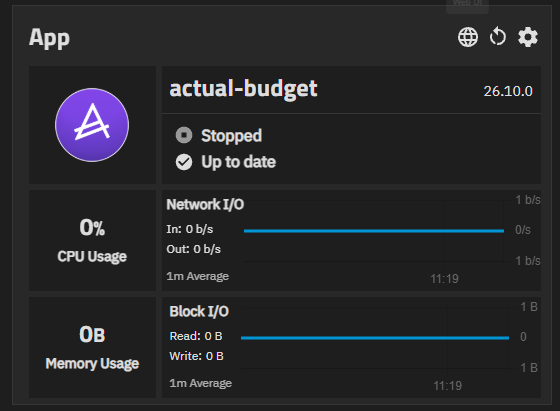This screenshot has width=560, height=411.
Task: Open app settings gear icon
Action: click(x=528, y=37)
